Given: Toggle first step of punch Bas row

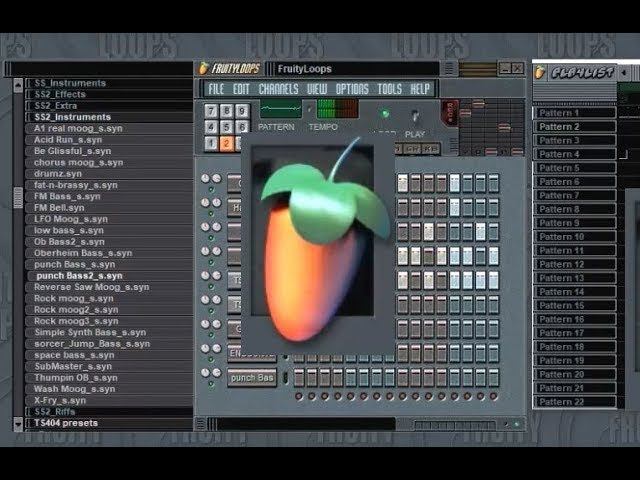Looking at the screenshot, I should 299,378.
